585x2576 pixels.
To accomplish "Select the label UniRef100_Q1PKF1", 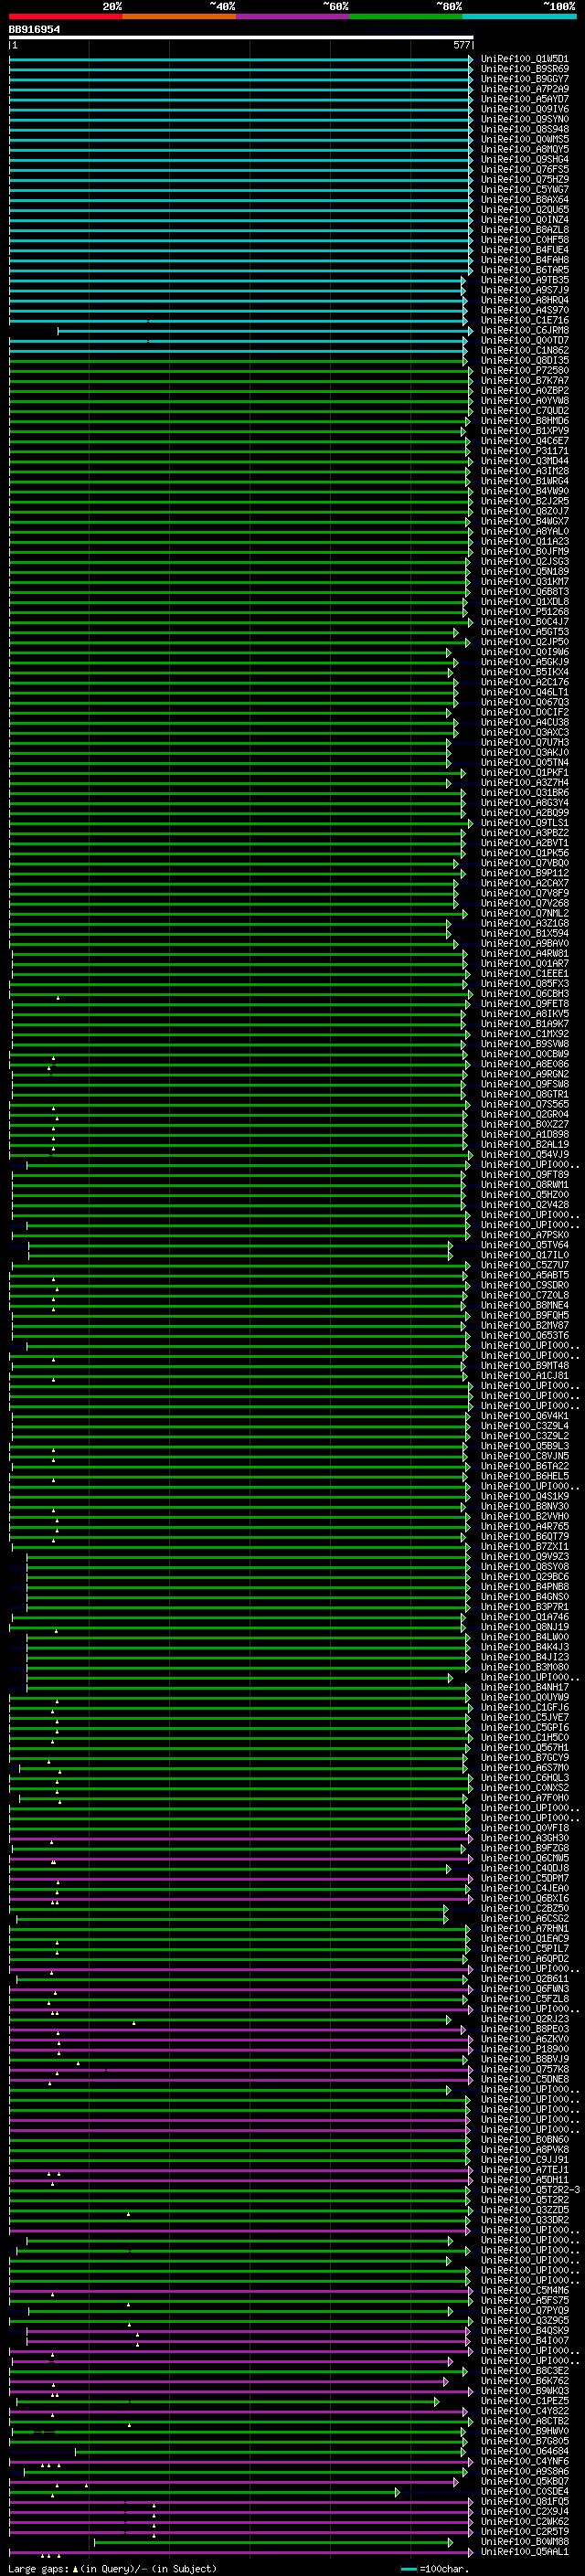I will point(525,772).
